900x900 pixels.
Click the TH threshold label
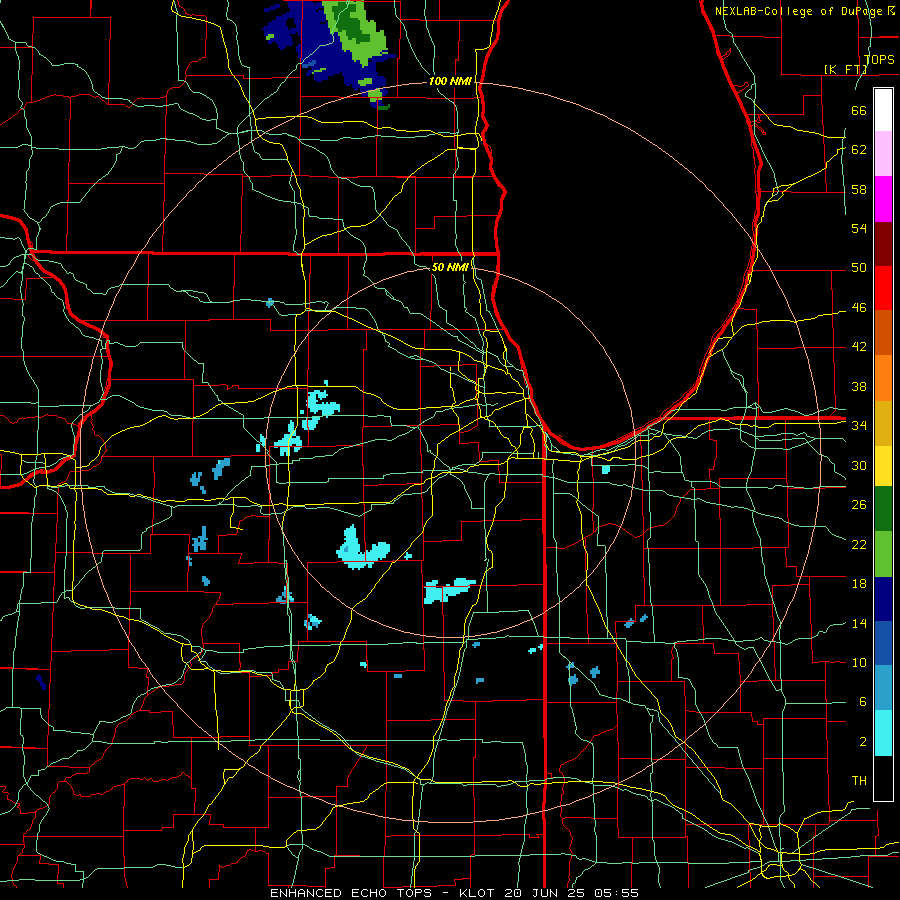tap(859, 780)
